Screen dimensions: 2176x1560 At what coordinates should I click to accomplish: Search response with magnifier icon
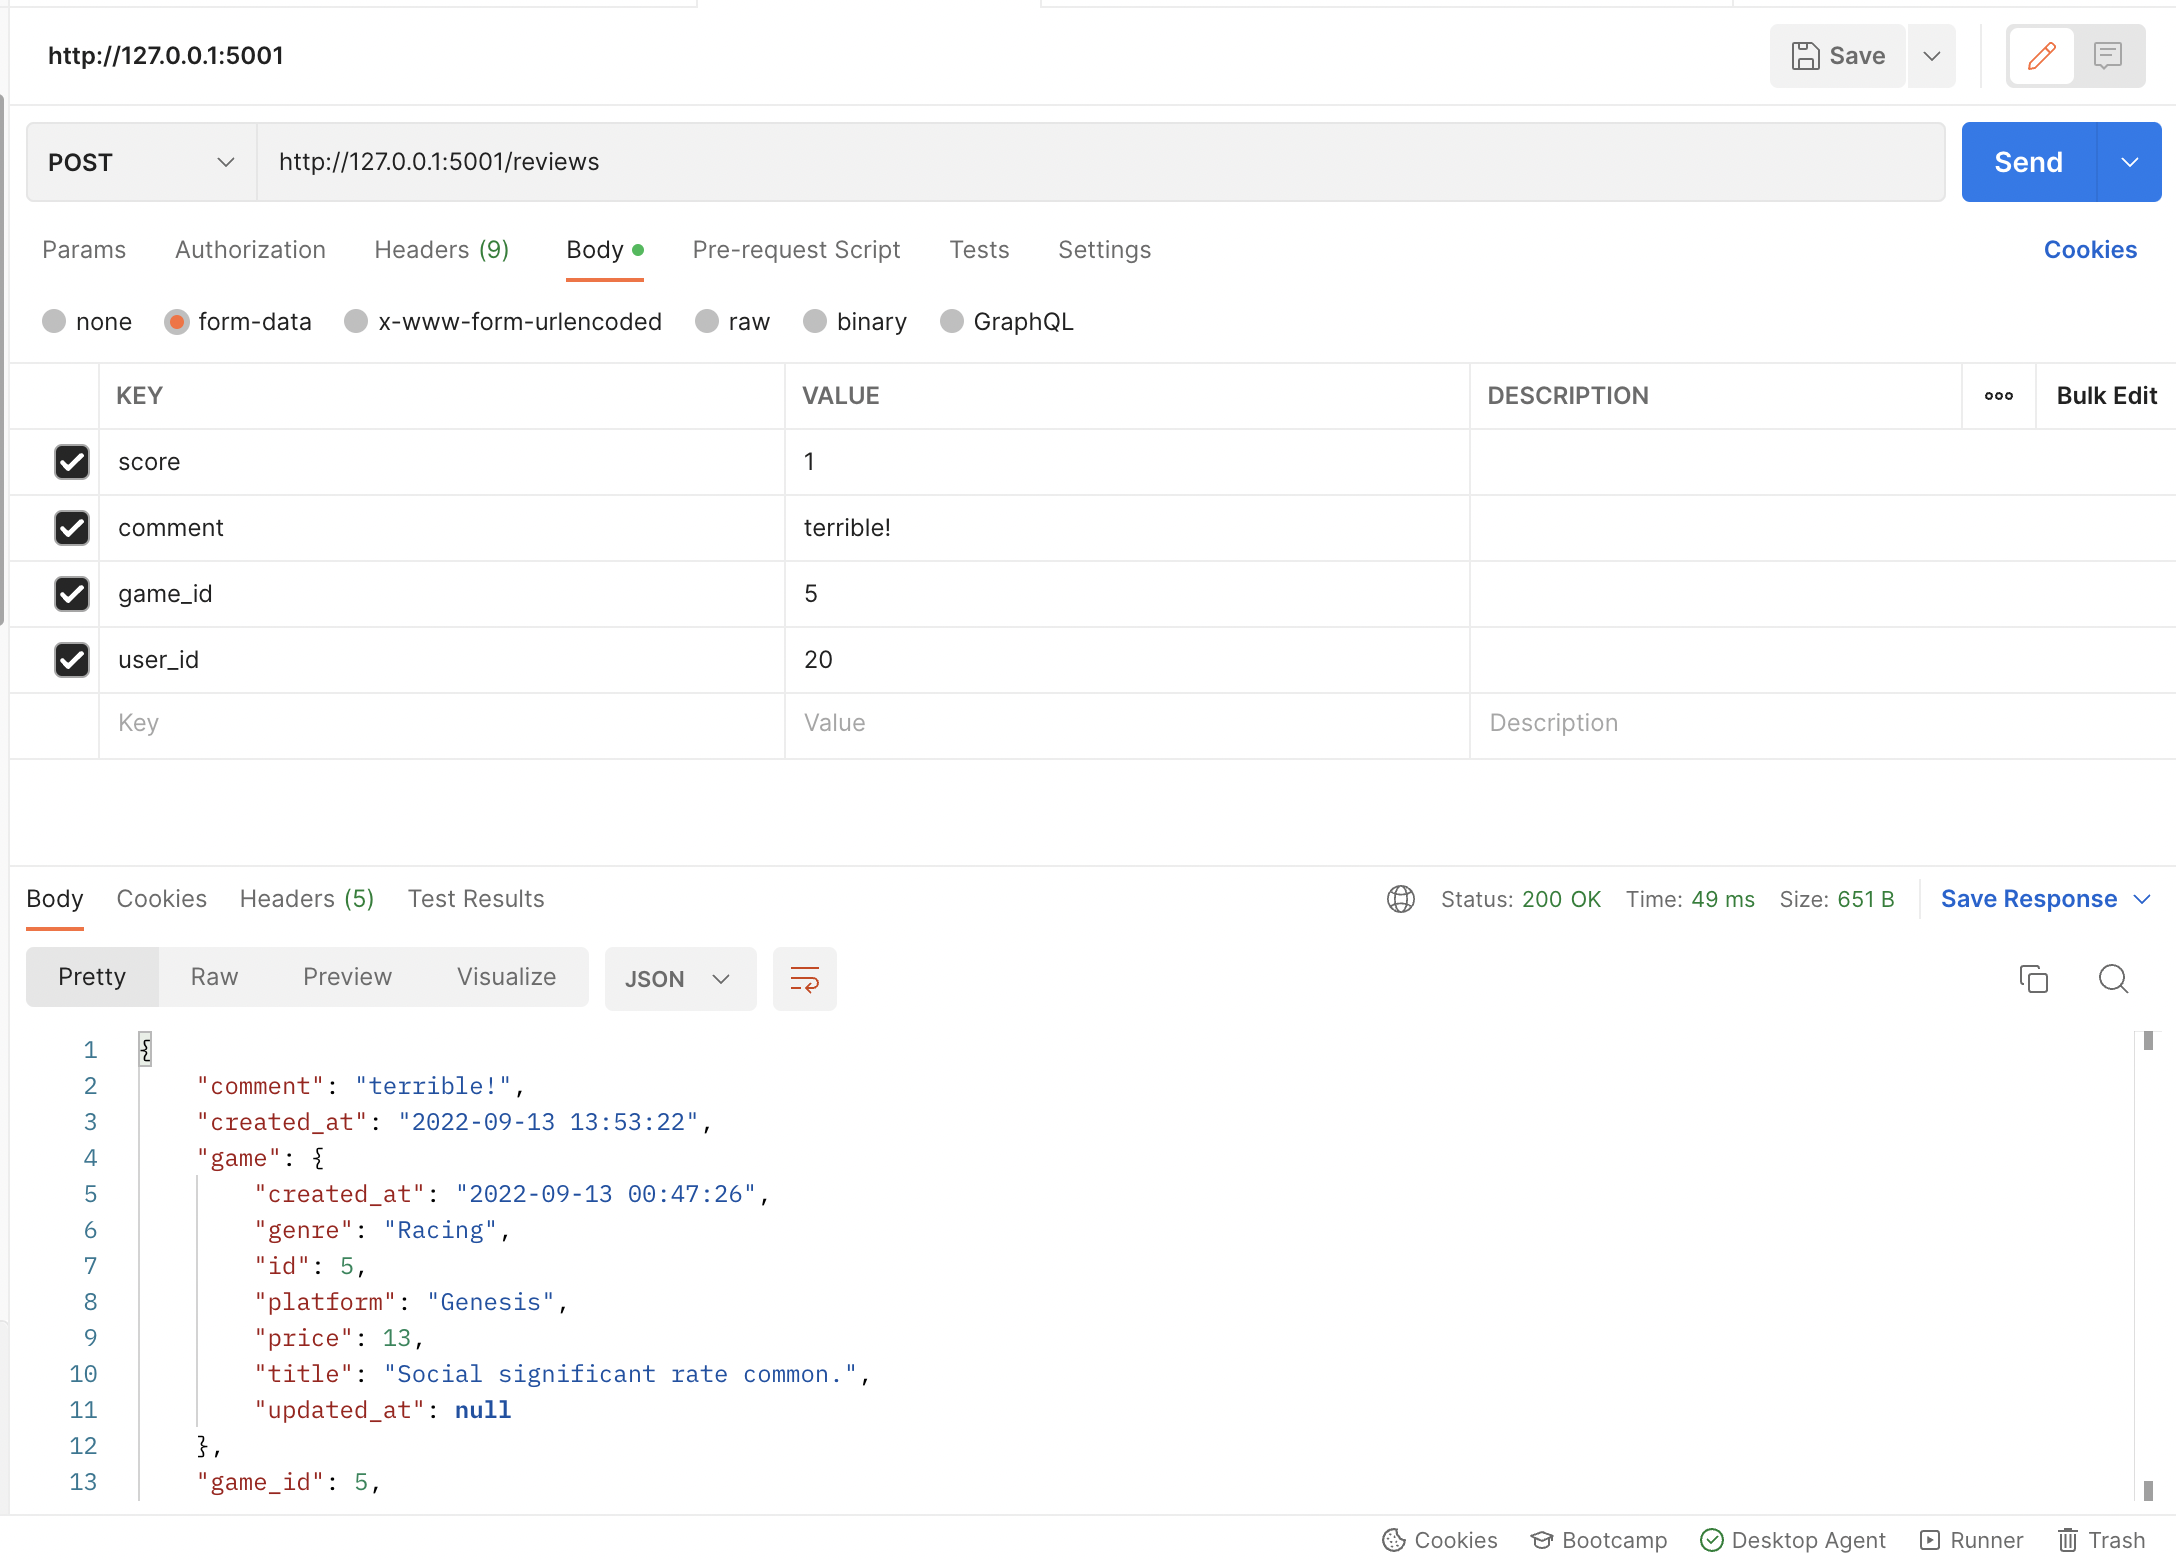pyautogui.click(x=2112, y=978)
